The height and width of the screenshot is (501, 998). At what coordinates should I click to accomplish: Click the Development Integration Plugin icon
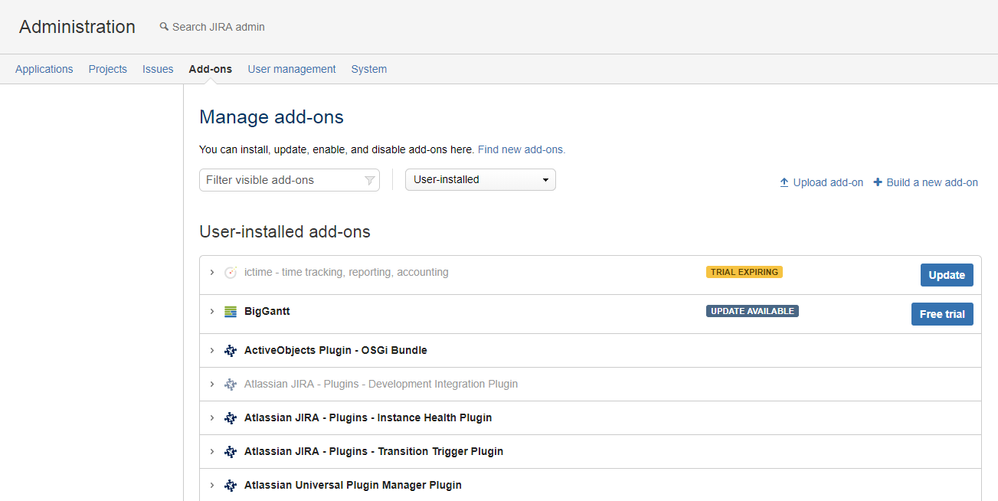(230, 385)
